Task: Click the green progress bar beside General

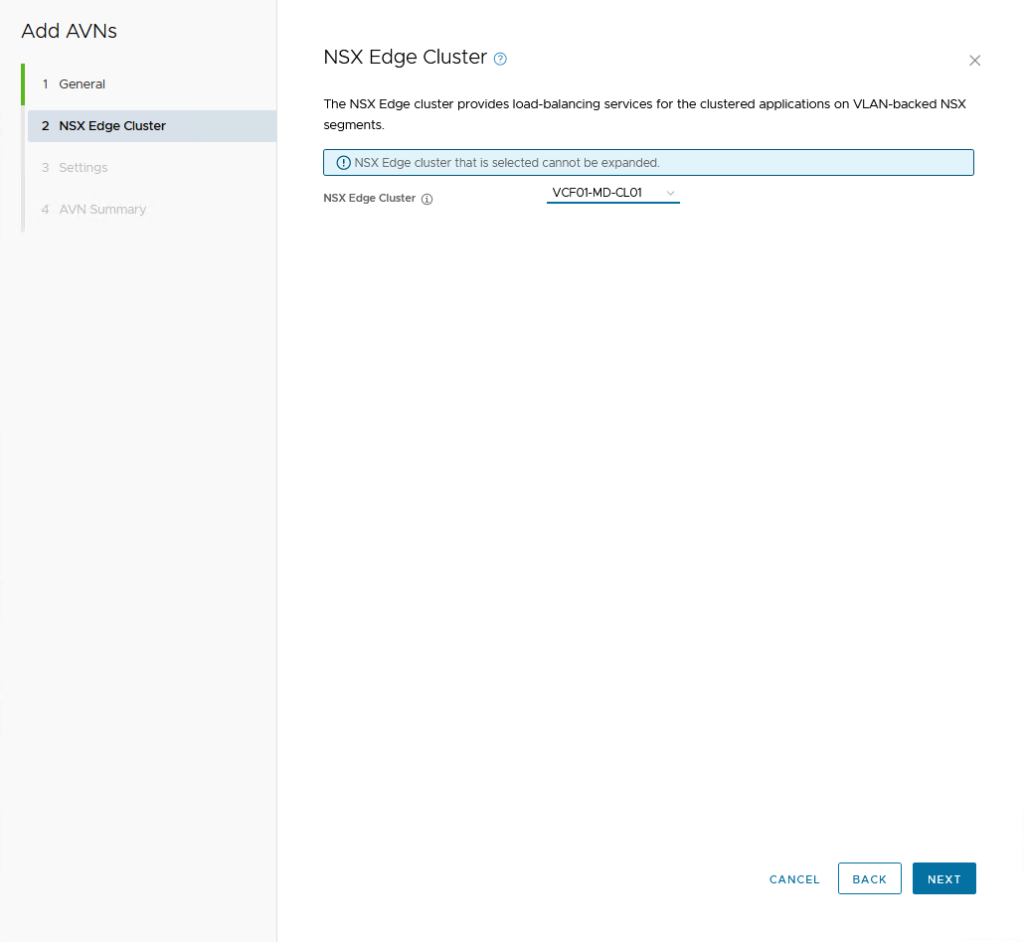Action: (x=23, y=84)
